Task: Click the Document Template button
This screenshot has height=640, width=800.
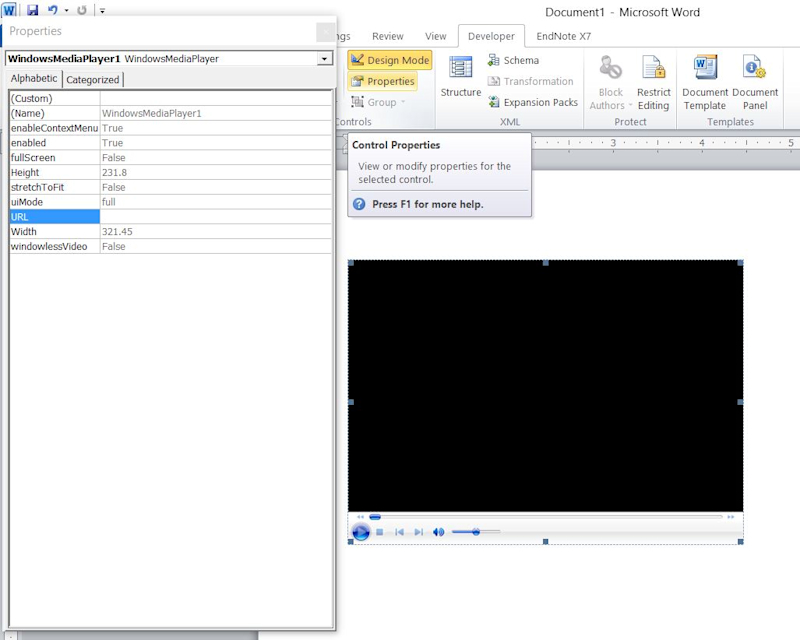Action: (705, 83)
